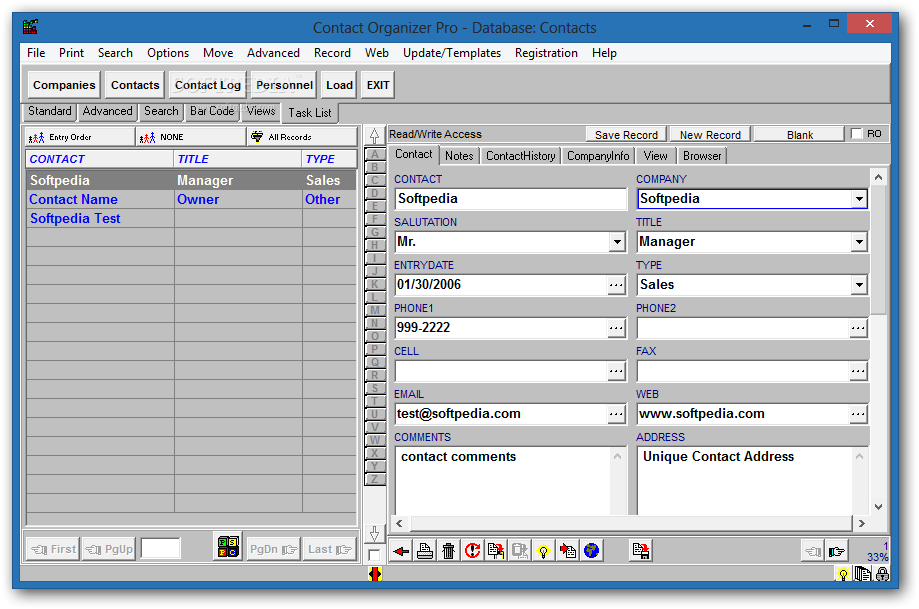Click the copy record document icon
The height and width of the screenshot is (609, 919).
[496, 551]
